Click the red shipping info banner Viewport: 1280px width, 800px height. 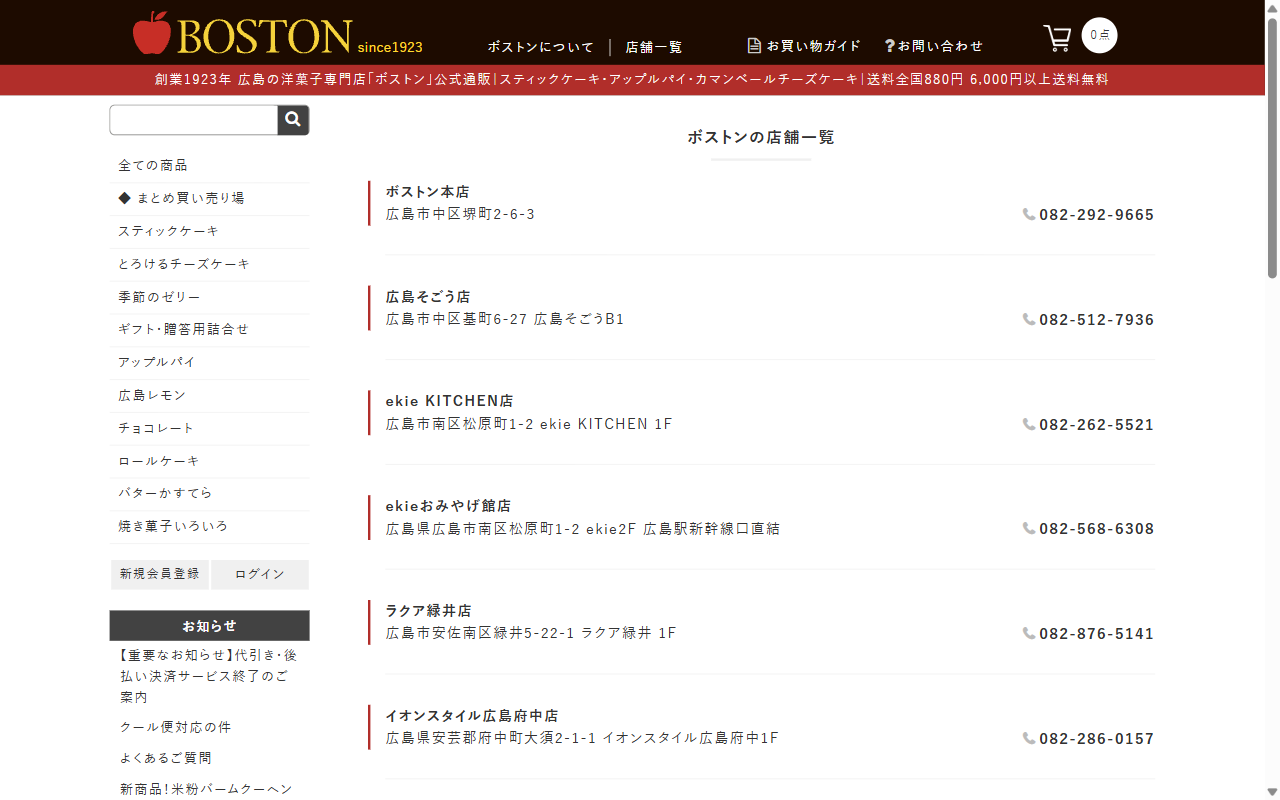coord(632,80)
